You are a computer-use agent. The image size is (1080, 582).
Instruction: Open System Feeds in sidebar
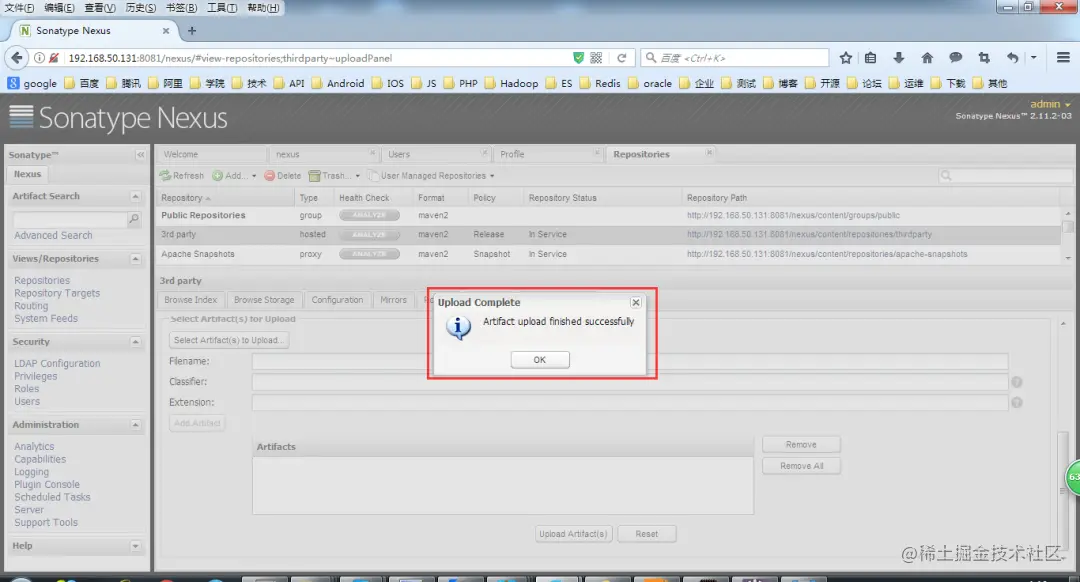click(x=46, y=319)
